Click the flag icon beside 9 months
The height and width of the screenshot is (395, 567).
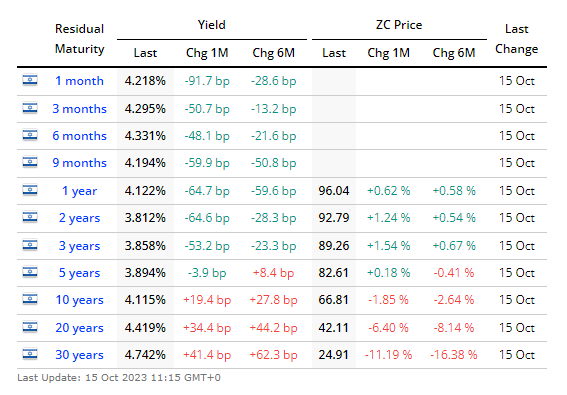30,162
